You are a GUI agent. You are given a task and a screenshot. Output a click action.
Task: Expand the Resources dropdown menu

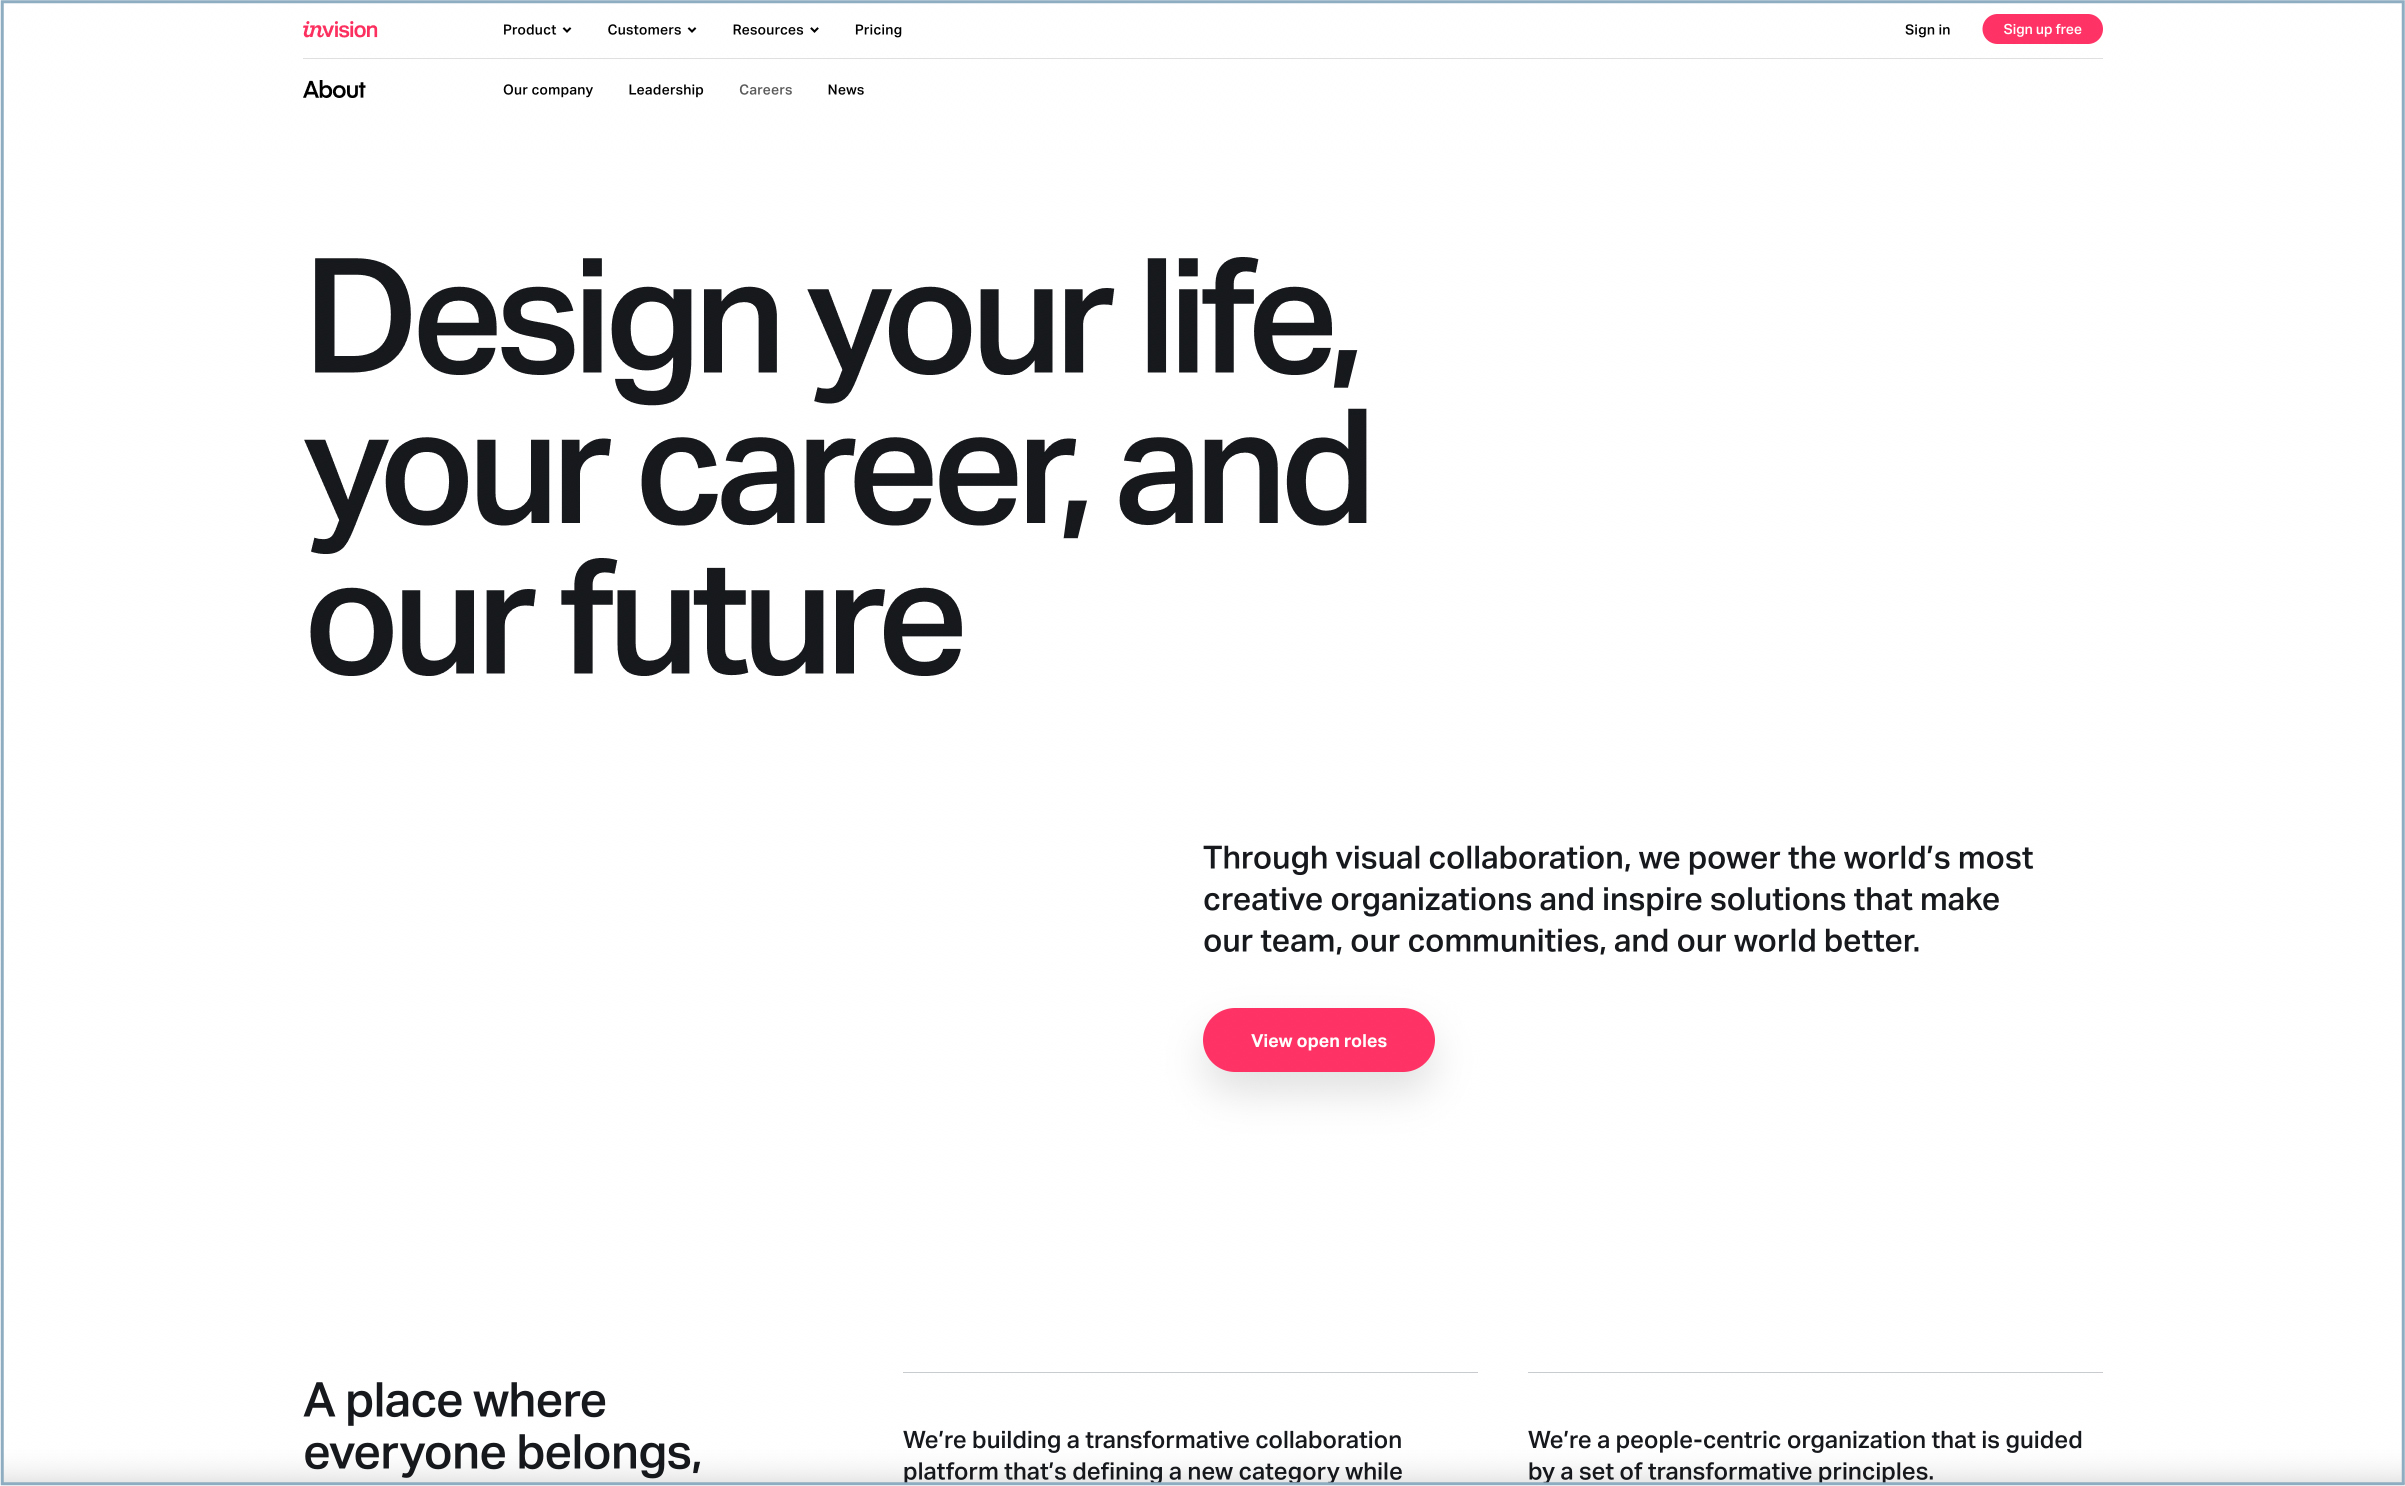pos(771,29)
